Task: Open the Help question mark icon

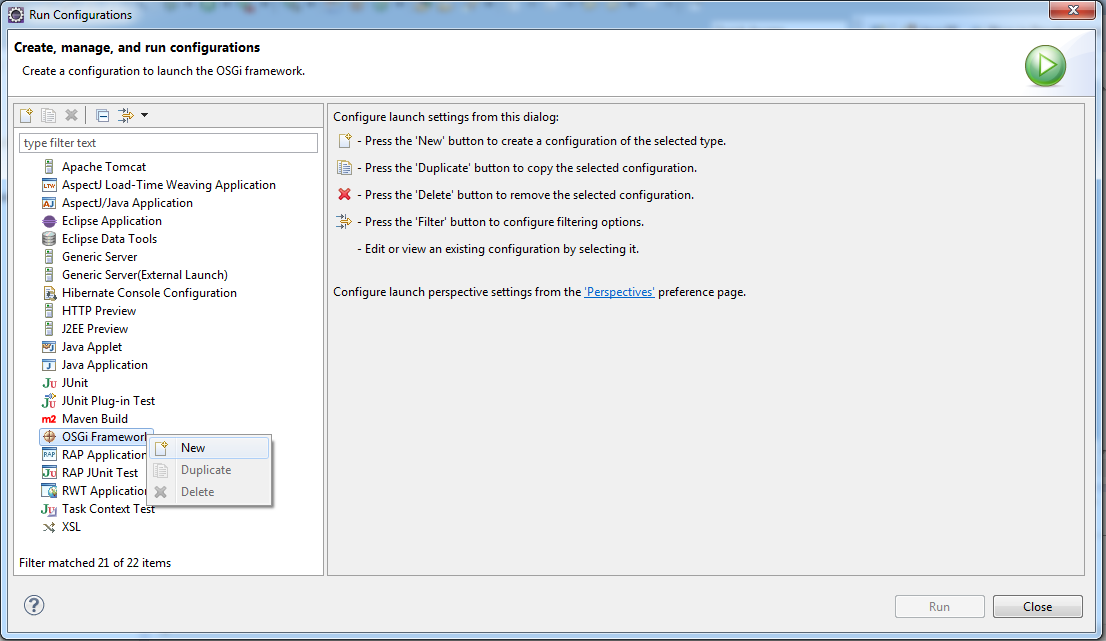Action: coord(34,605)
